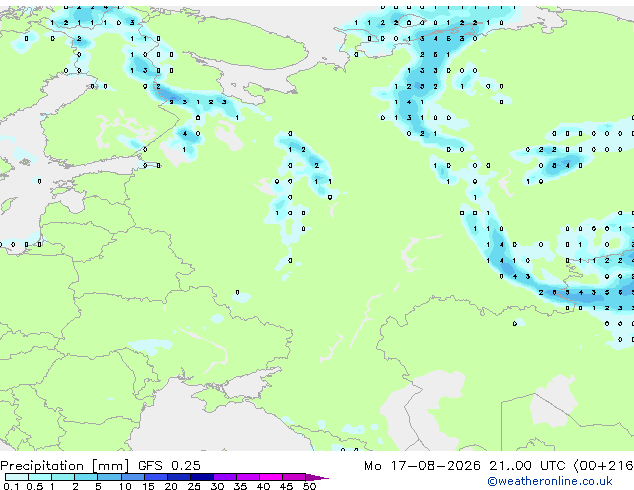Click the "21..00 UTC" time text

click(527, 466)
